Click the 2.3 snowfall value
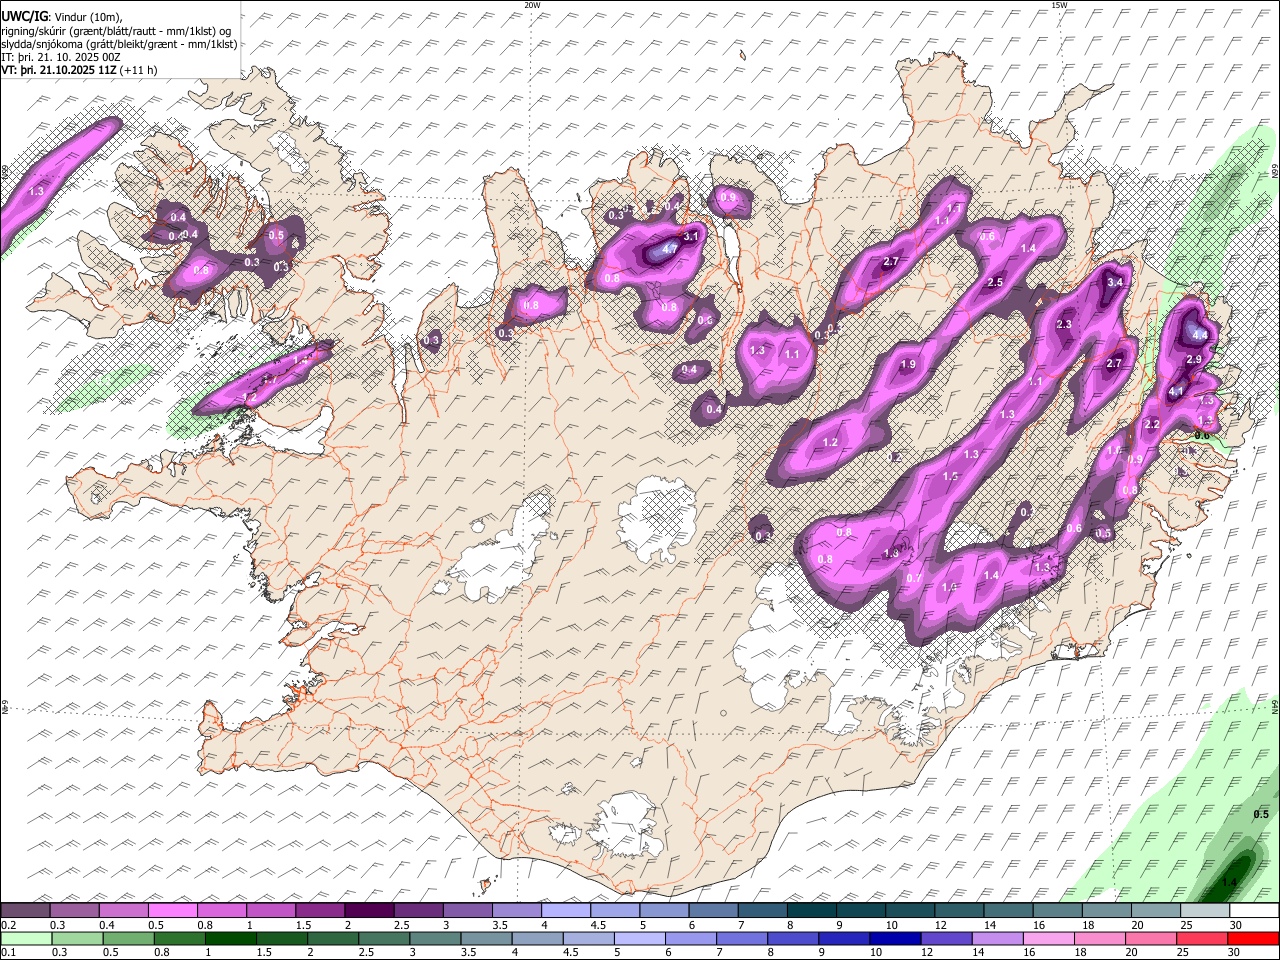 [1064, 324]
